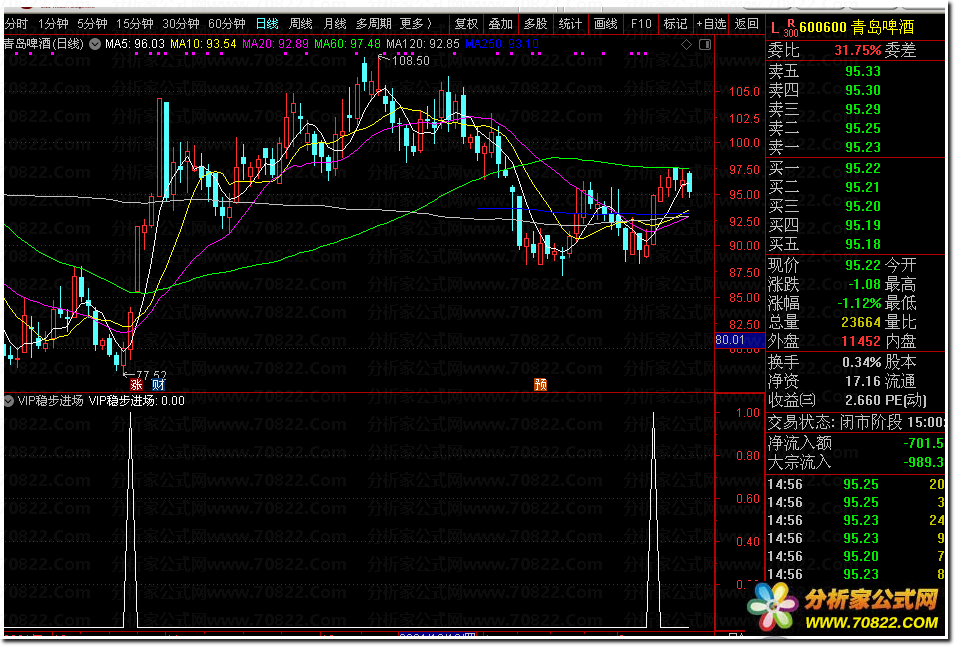
Task: Click the 净资 17.16 value
Action: [x=863, y=381]
